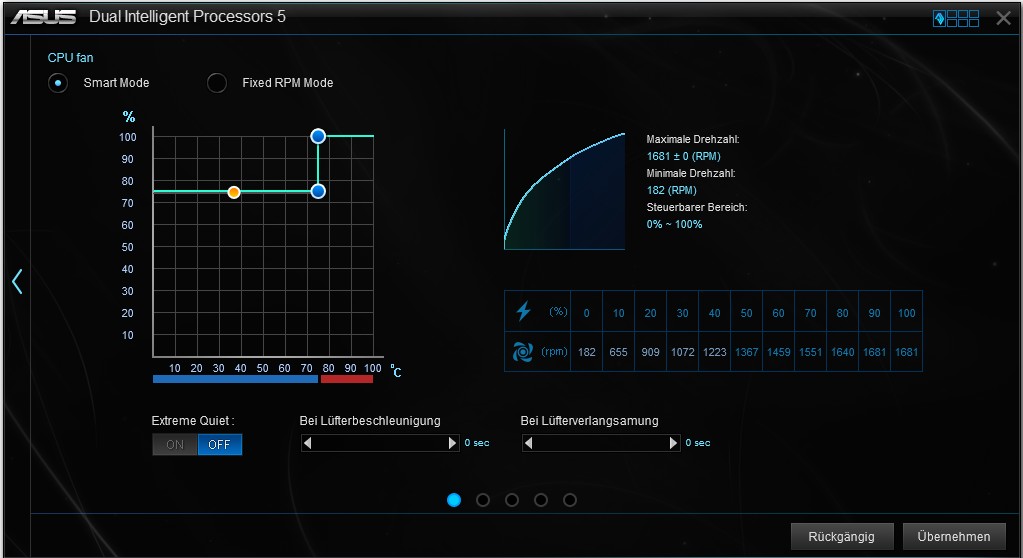Click the 655 rpm table cell

[x=618, y=352]
